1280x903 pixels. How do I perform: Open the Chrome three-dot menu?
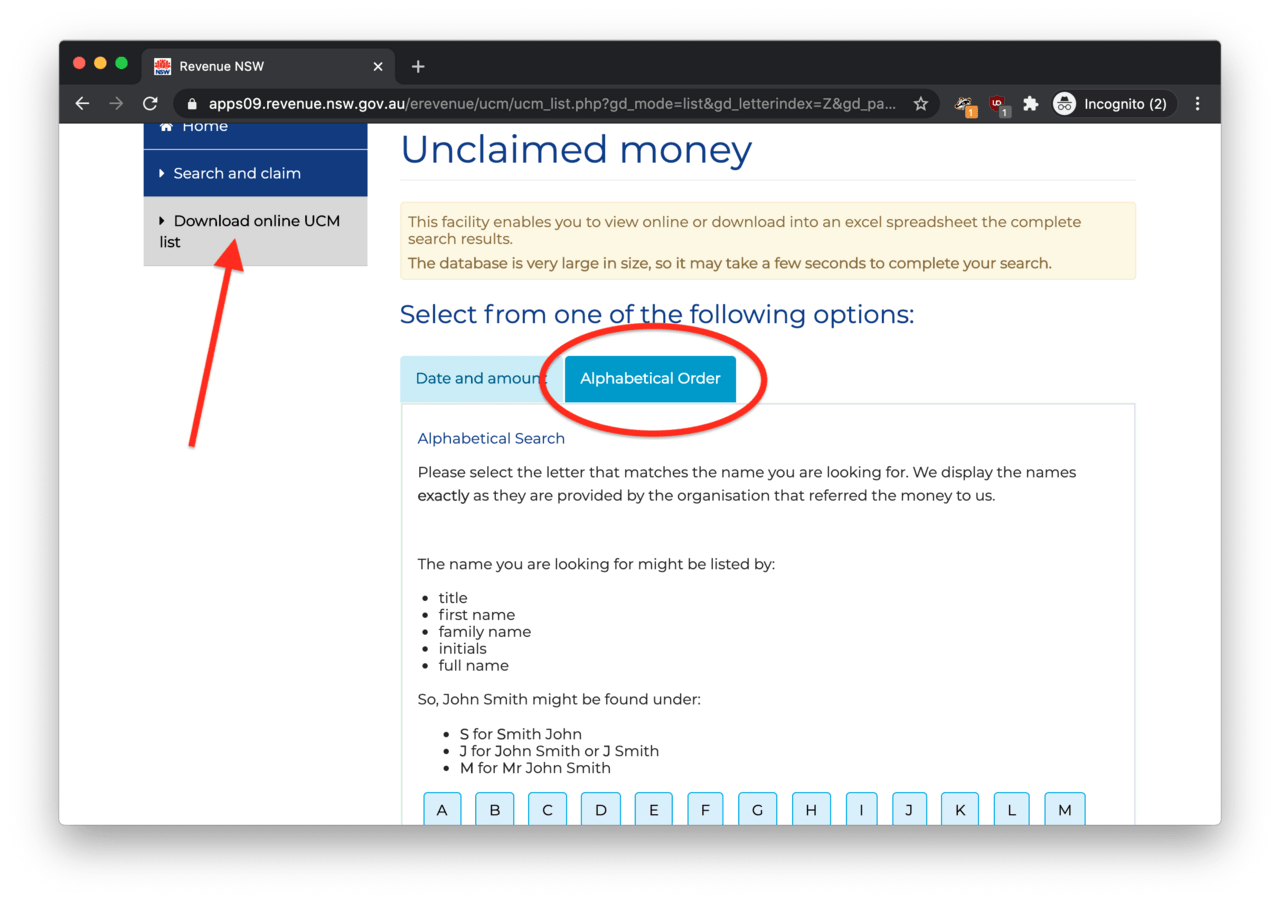coord(1197,104)
